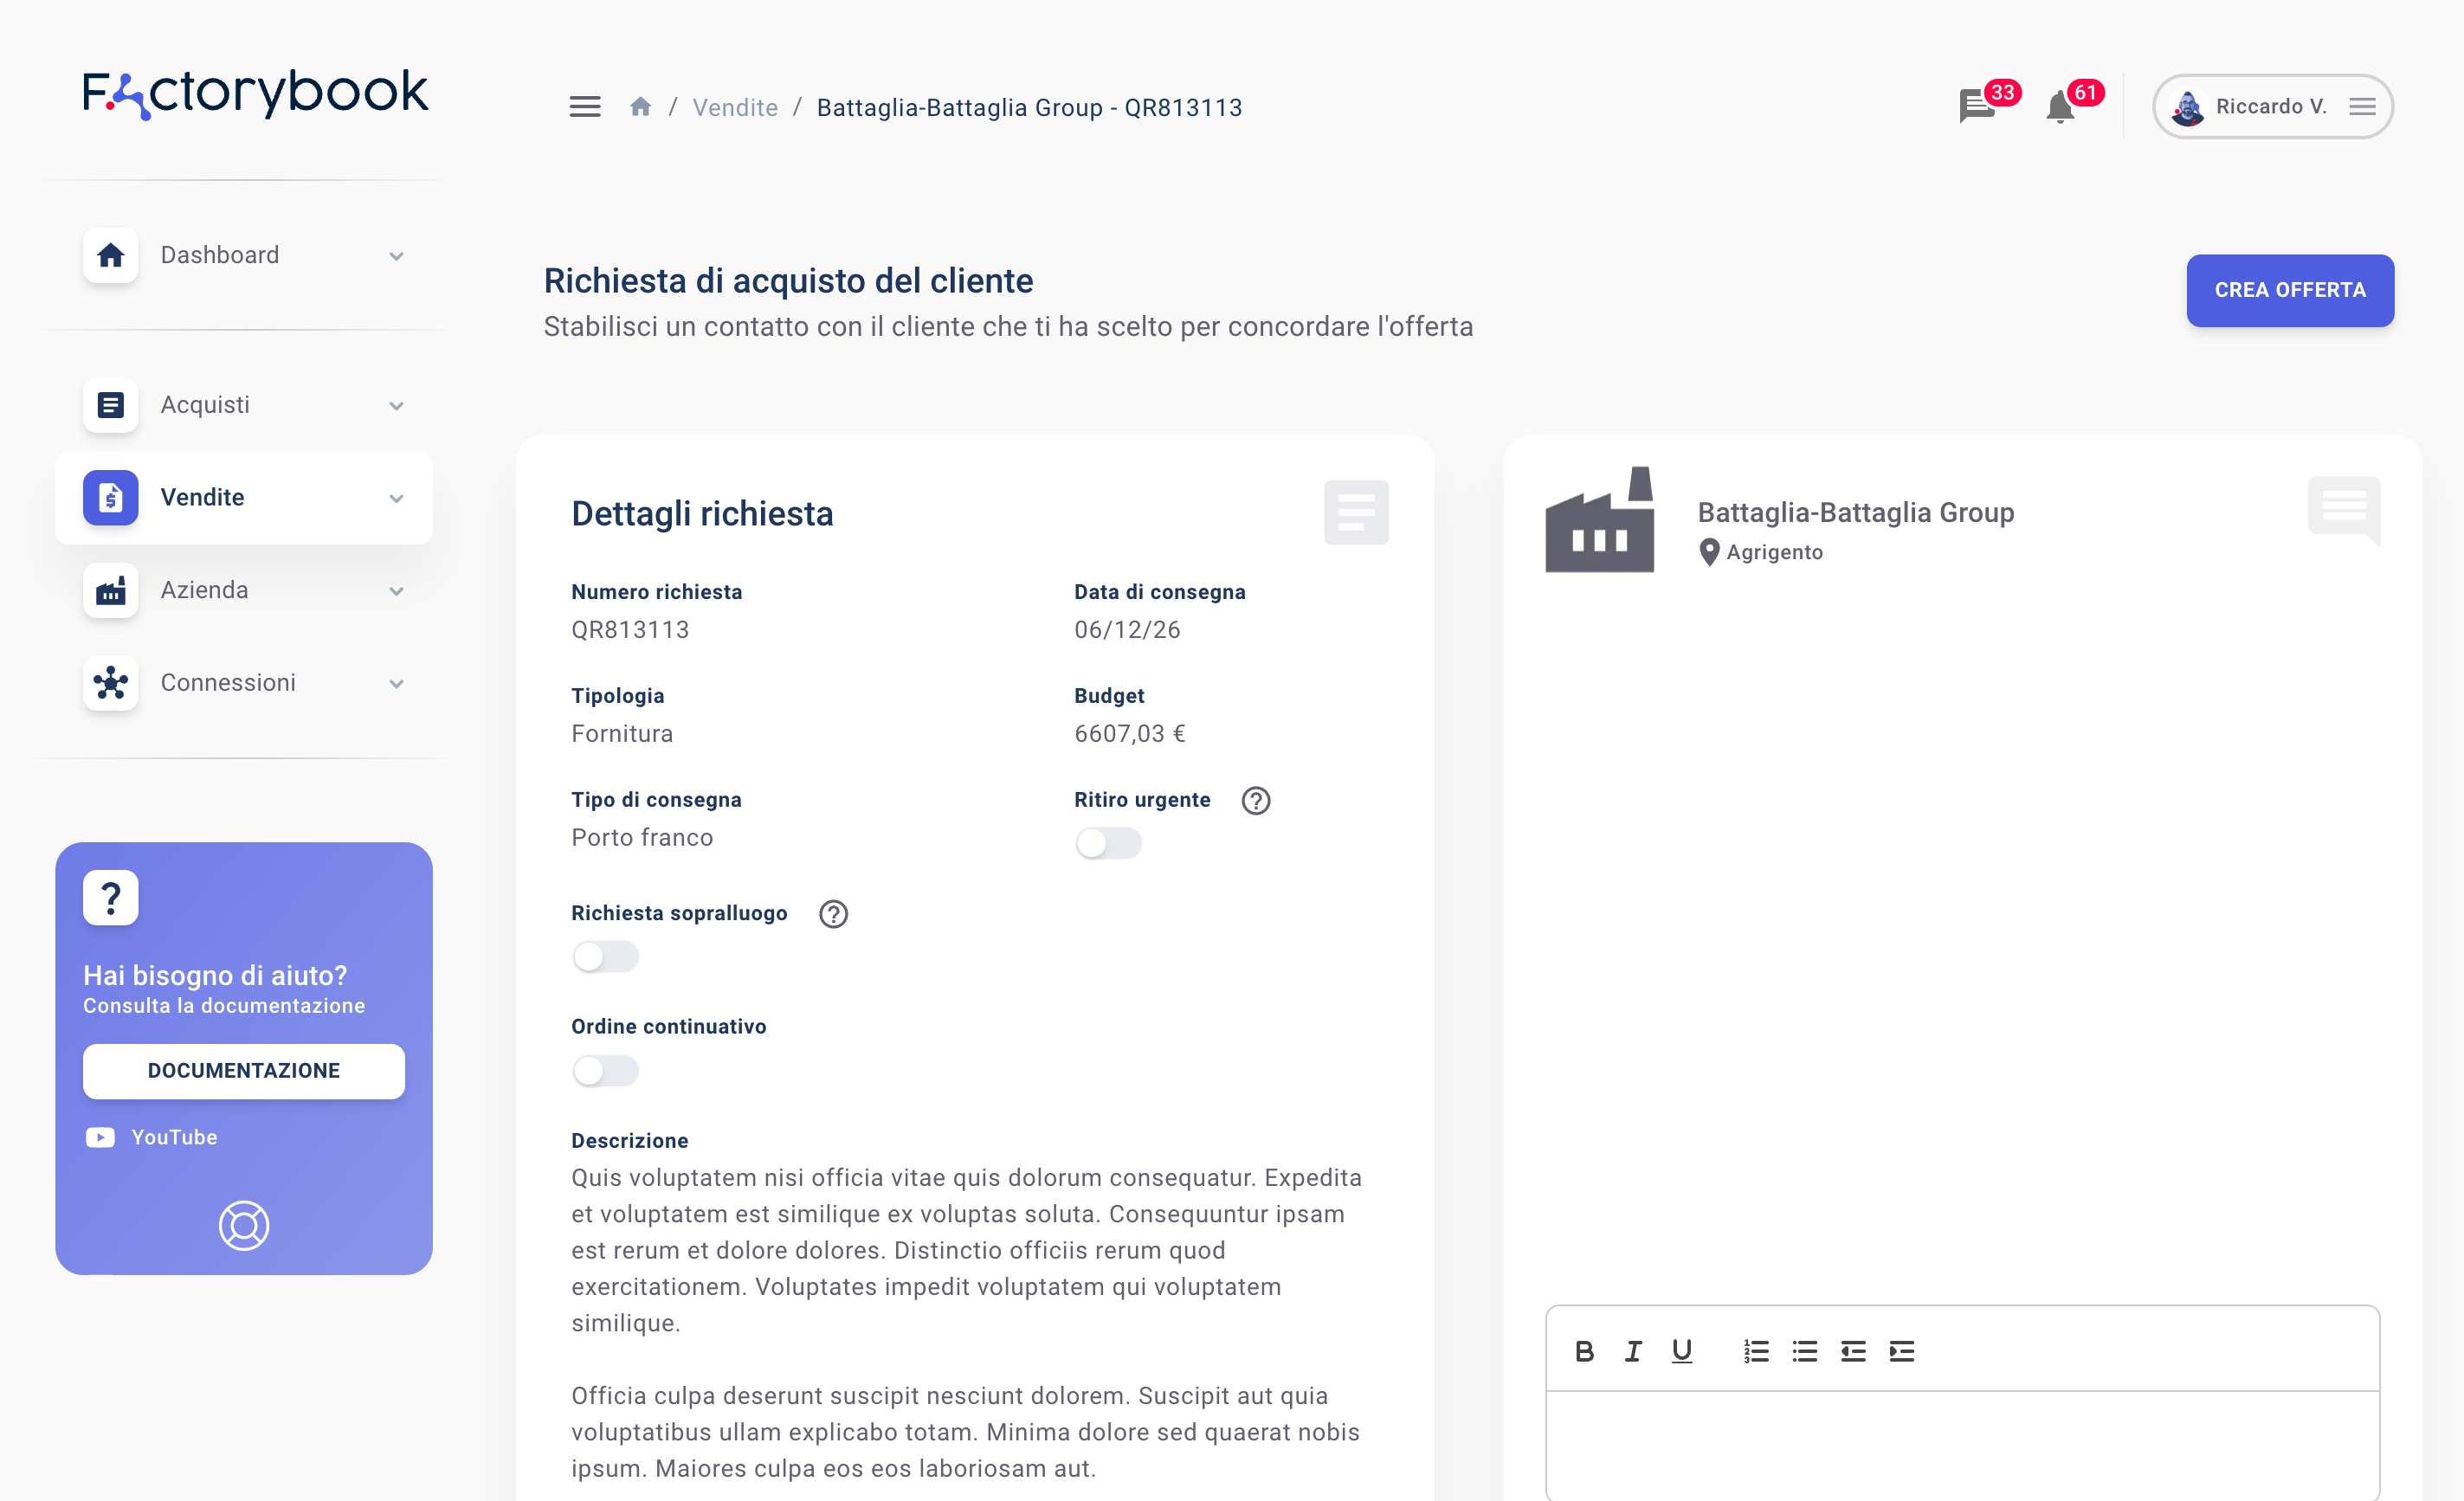The image size is (2464, 1501).
Task: Expand the Dashboard menu chevron
Action: (x=397, y=256)
